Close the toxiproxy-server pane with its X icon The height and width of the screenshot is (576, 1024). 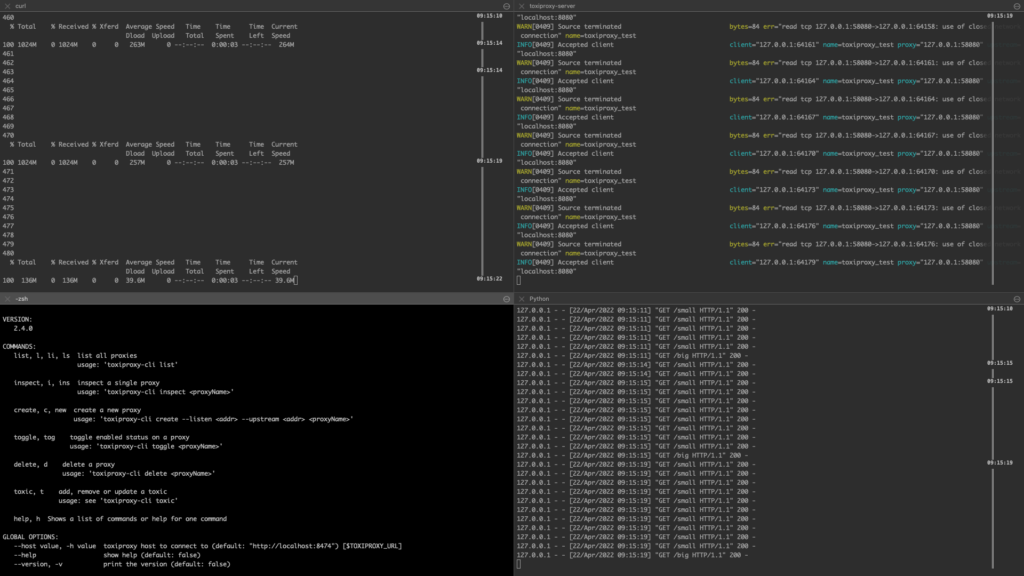(x=521, y=6)
